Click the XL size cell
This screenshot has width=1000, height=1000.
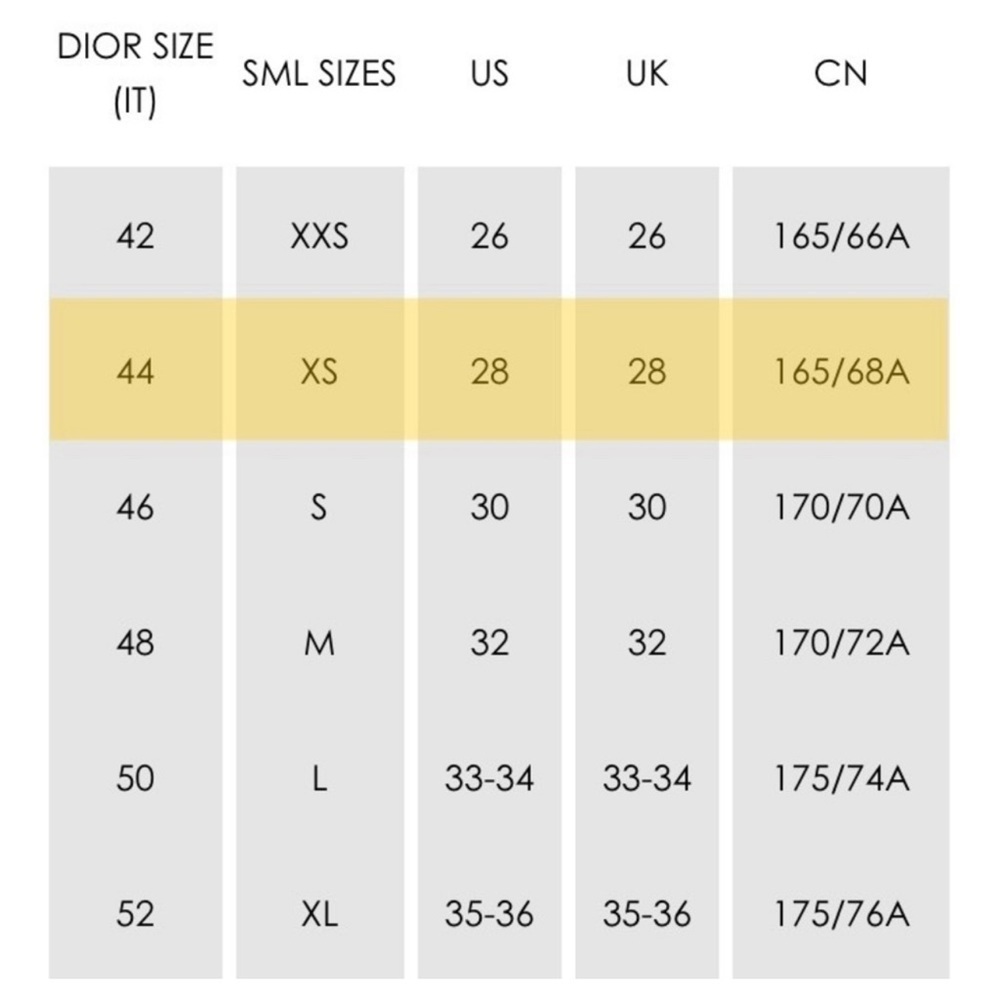(x=319, y=913)
